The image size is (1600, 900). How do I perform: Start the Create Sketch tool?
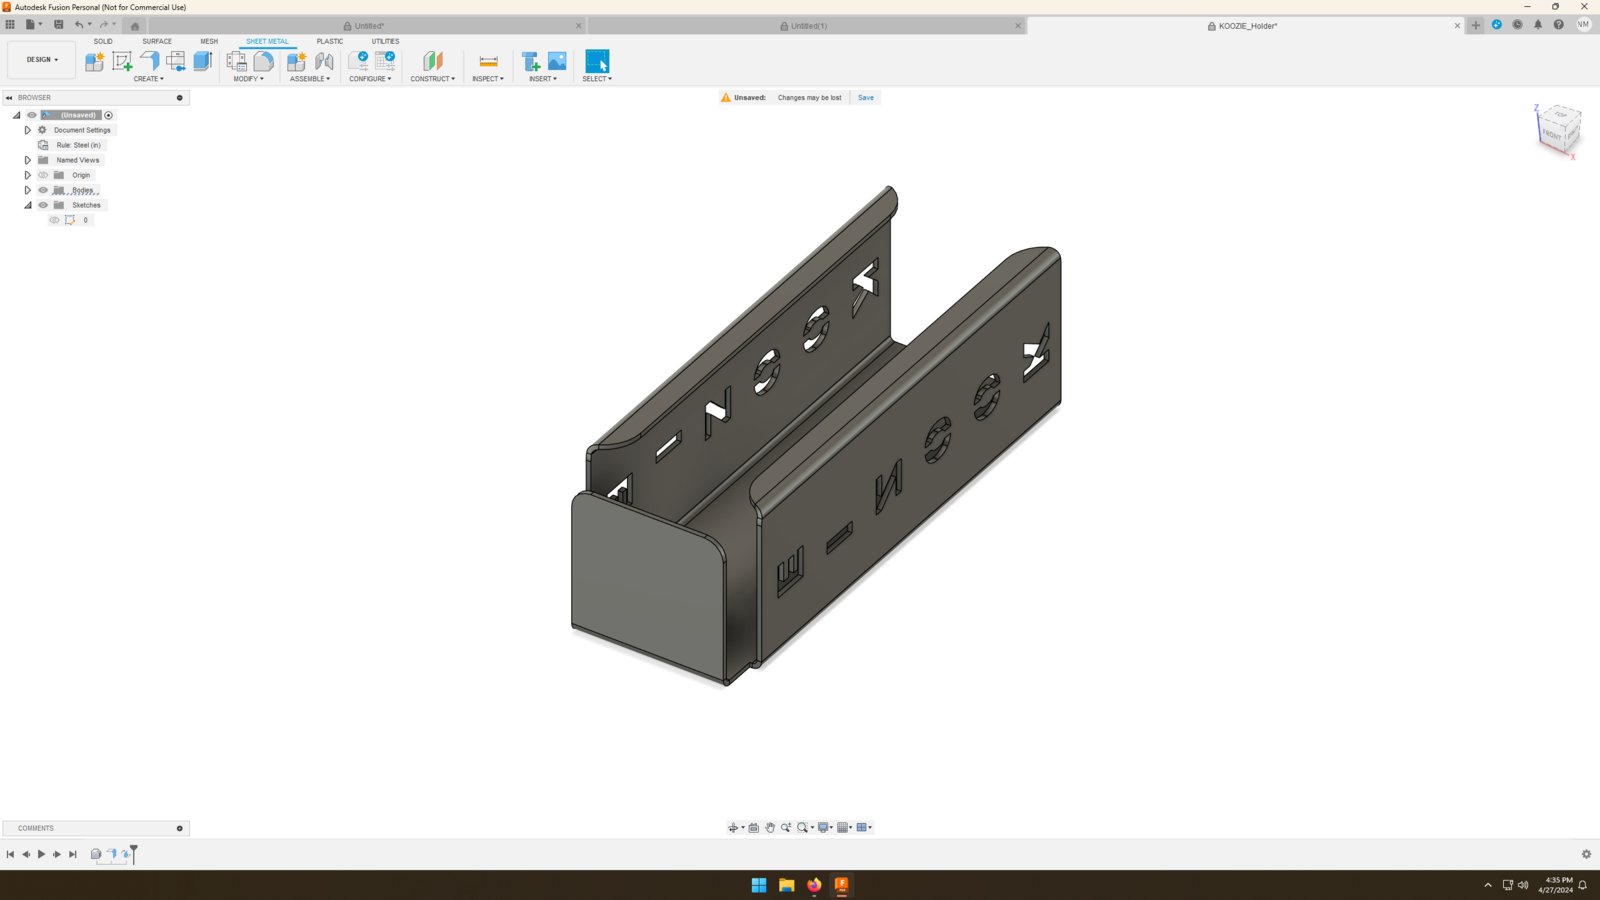coord(122,61)
